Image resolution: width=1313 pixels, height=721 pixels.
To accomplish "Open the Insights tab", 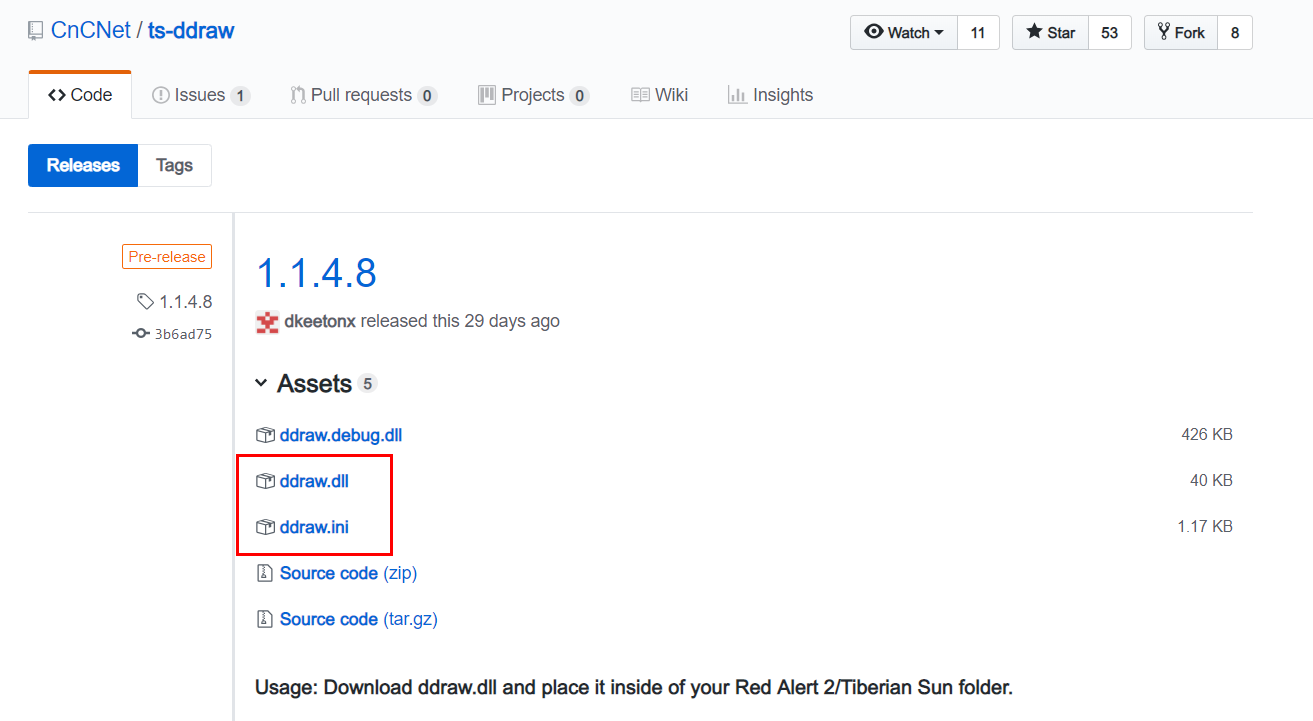I will (x=770, y=95).
